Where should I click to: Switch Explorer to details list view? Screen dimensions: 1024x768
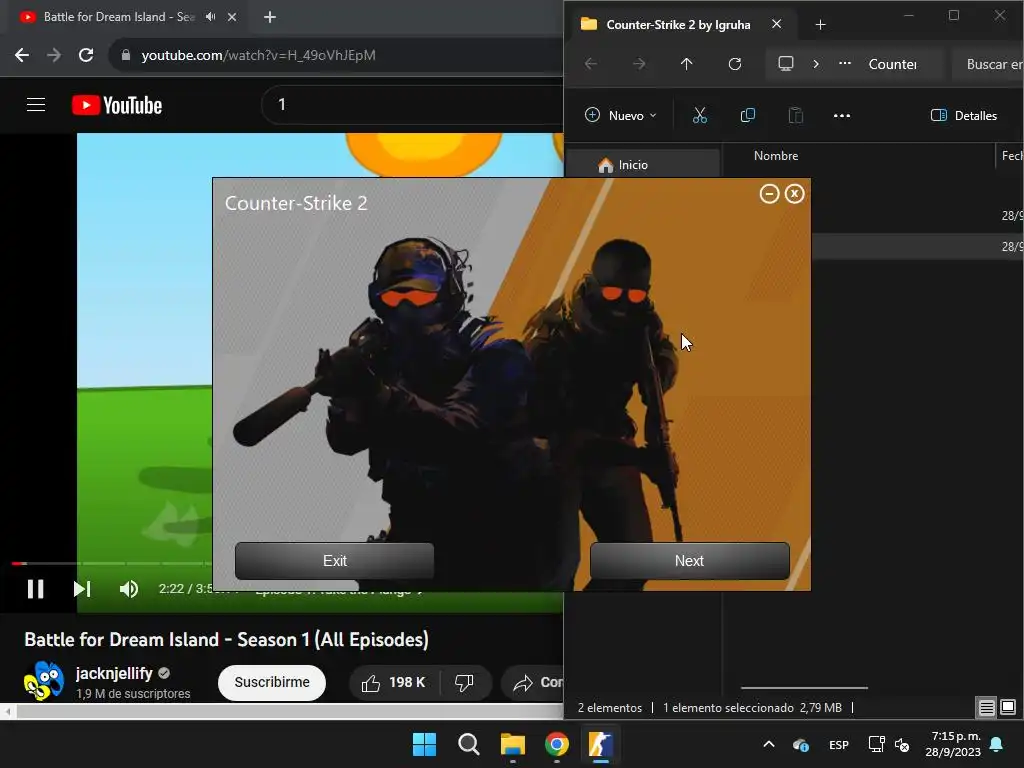point(987,707)
